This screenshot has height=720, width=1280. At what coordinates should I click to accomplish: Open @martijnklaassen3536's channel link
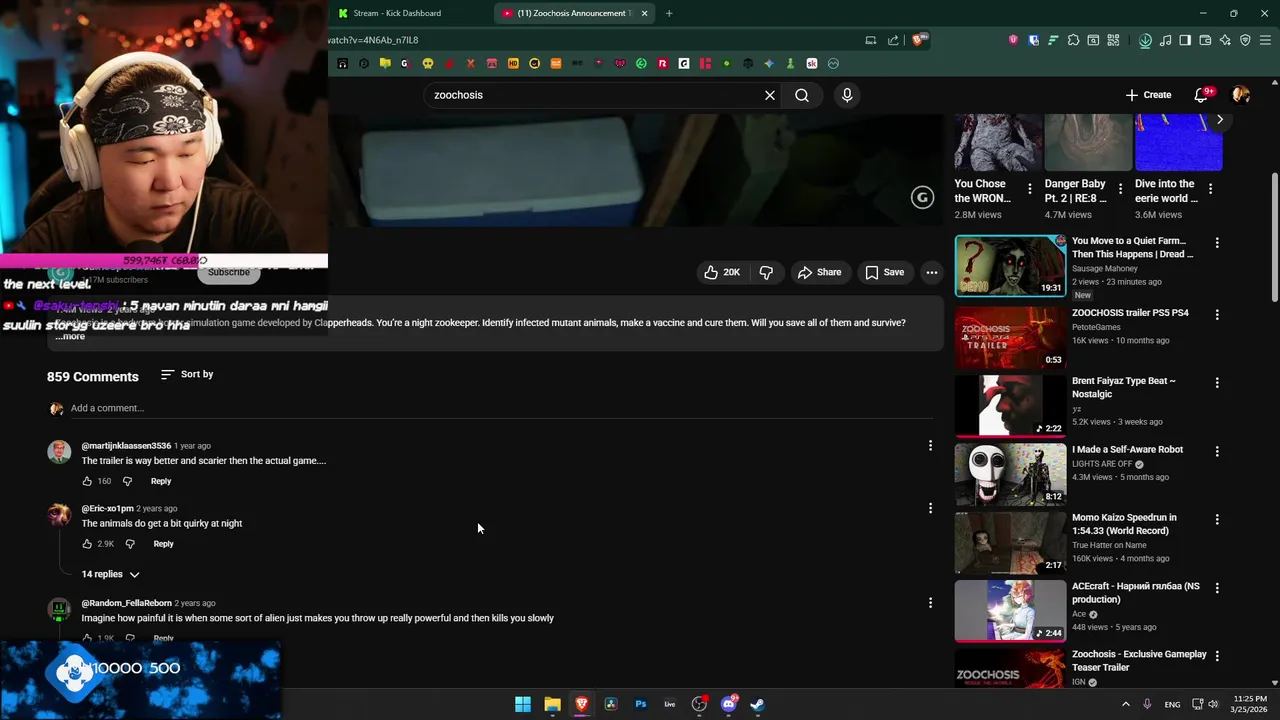click(x=126, y=446)
